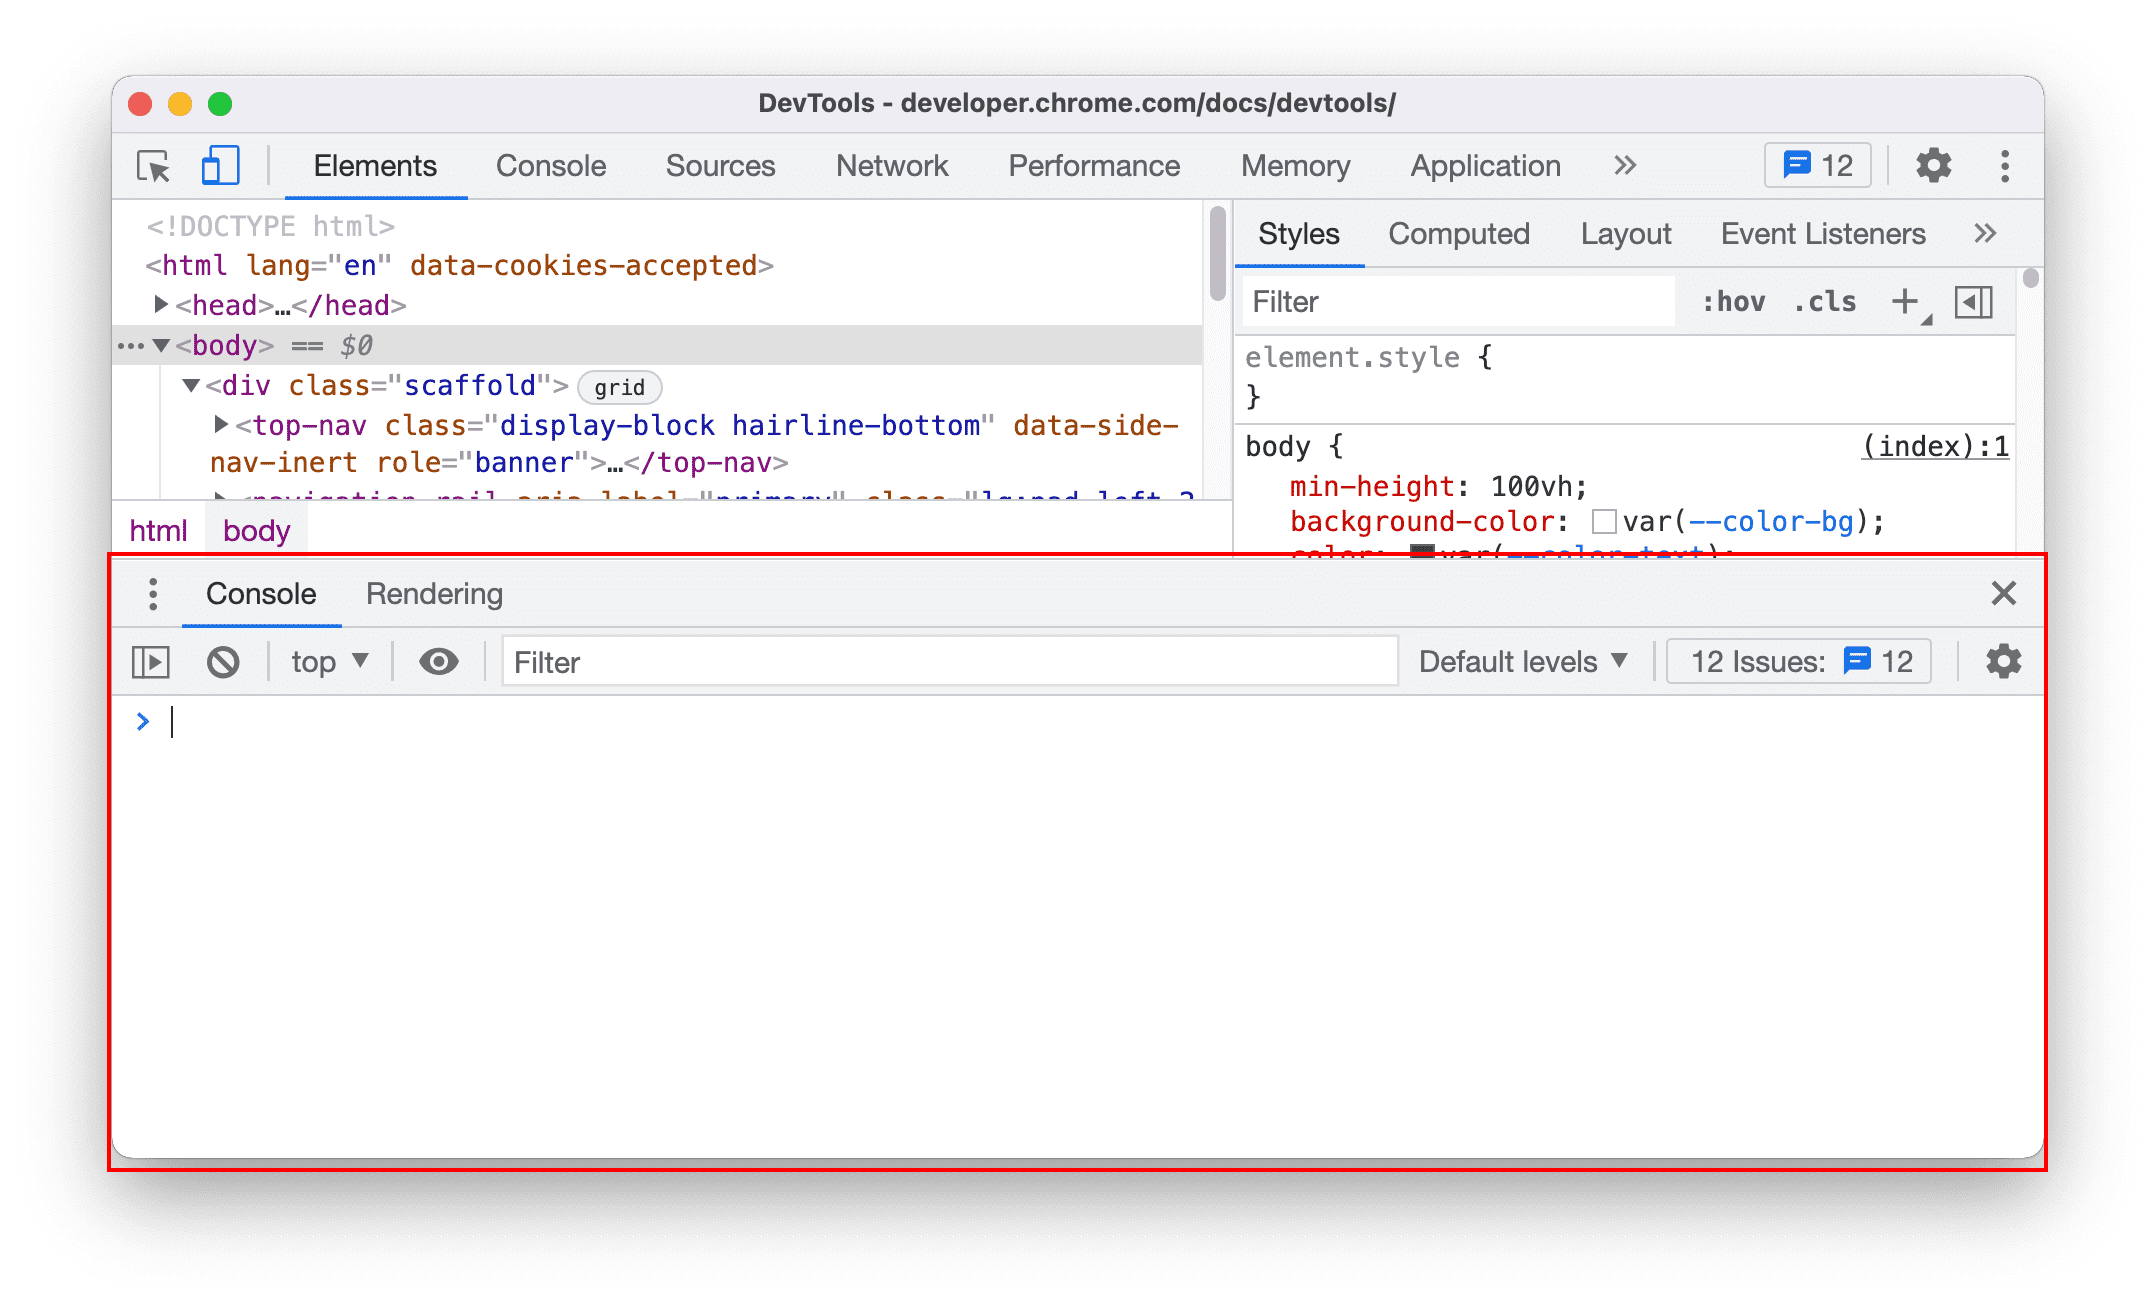The width and height of the screenshot is (2156, 1306).
Task: Switch to the Console tab
Action: pyautogui.click(x=550, y=166)
